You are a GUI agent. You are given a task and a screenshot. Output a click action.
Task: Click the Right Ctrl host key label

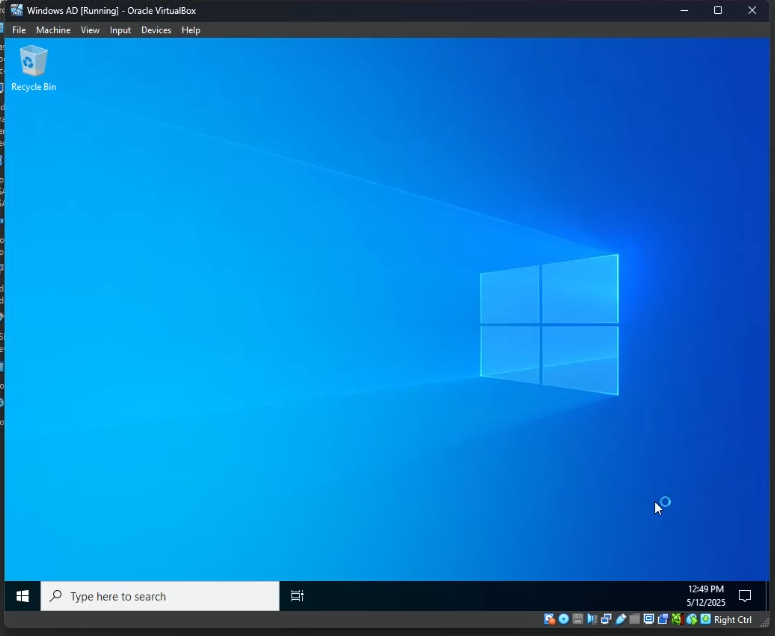pos(732,620)
